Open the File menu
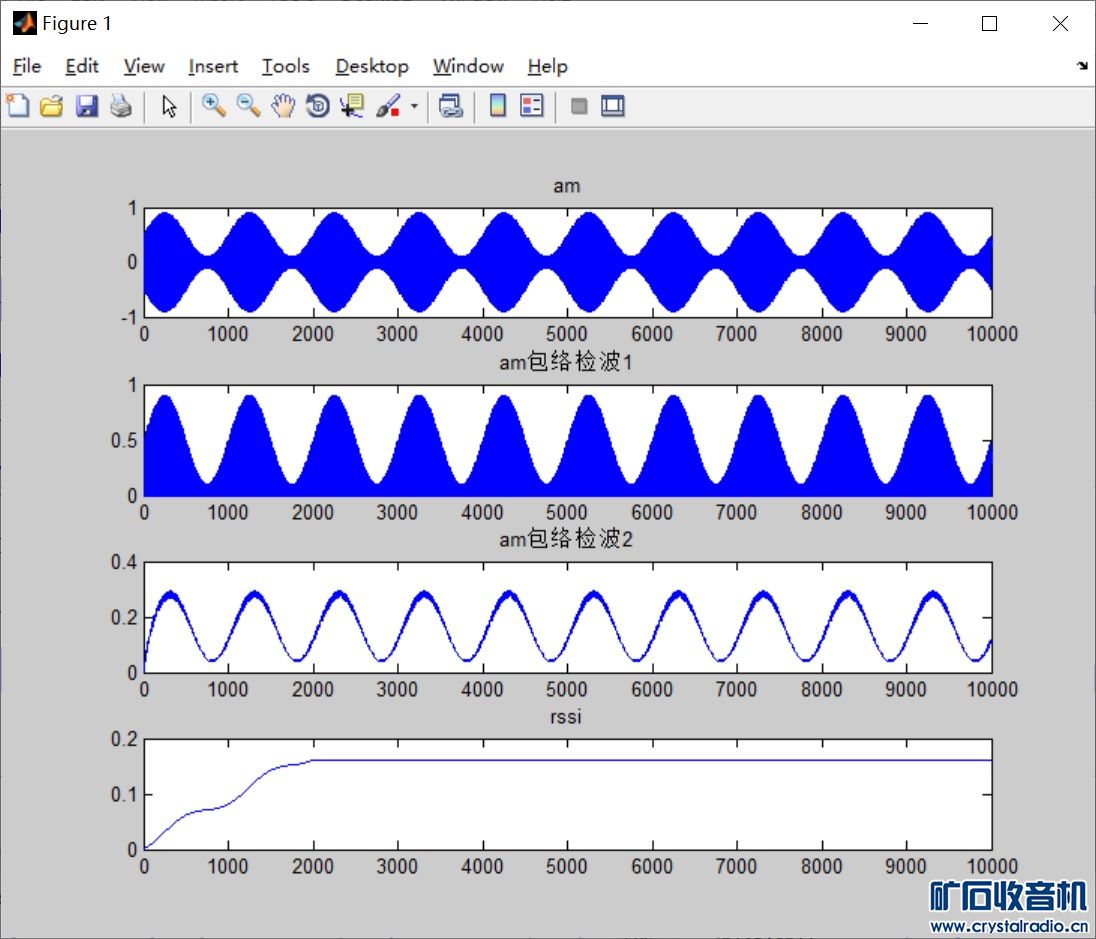Viewport: 1096px width, 939px height. click(27, 66)
